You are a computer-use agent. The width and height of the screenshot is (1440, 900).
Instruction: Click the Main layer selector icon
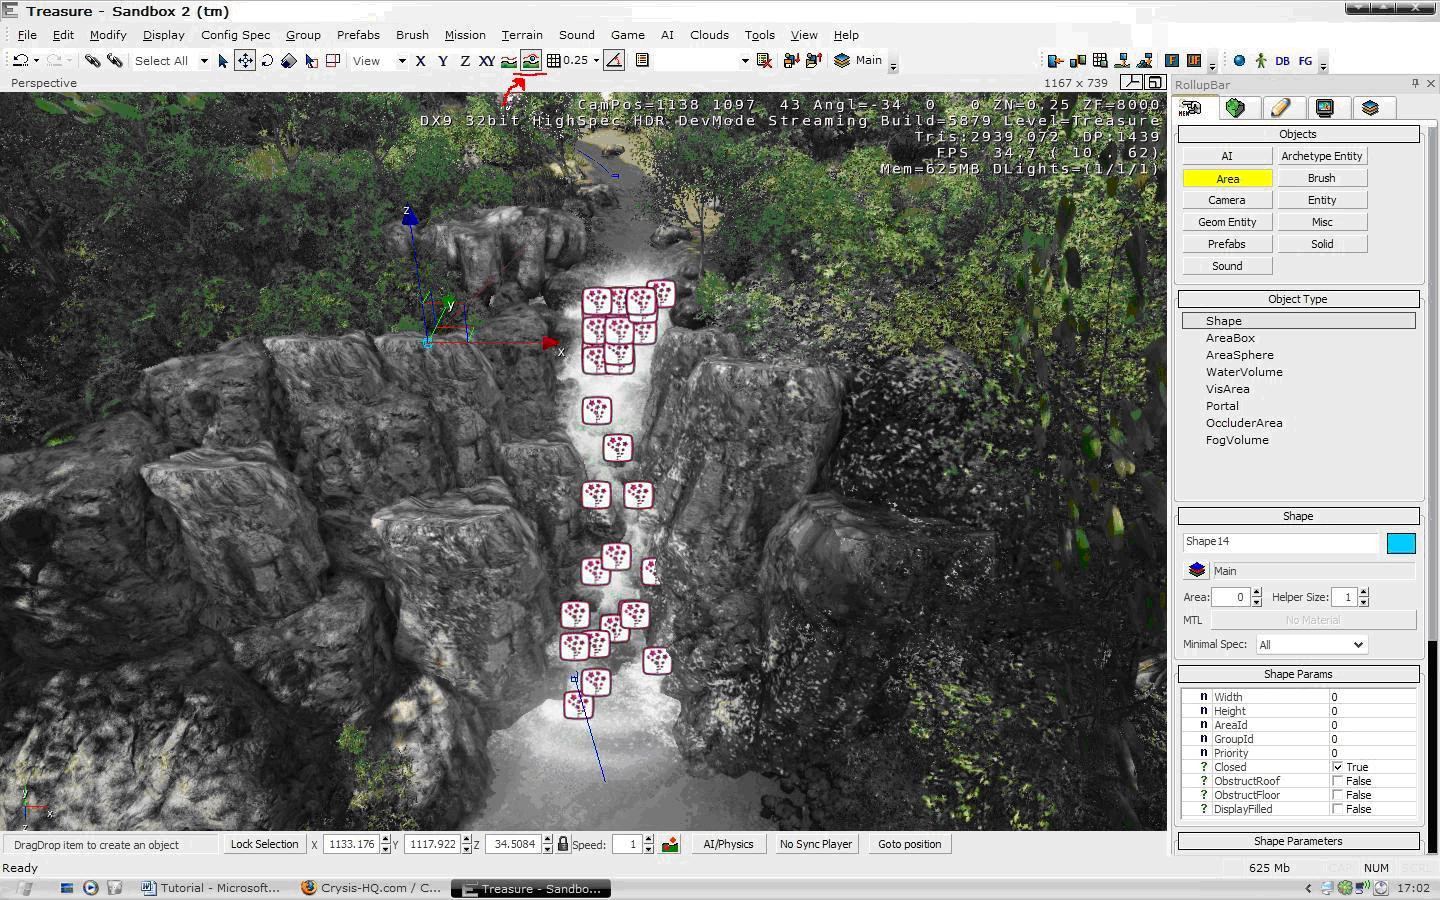click(842, 61)
